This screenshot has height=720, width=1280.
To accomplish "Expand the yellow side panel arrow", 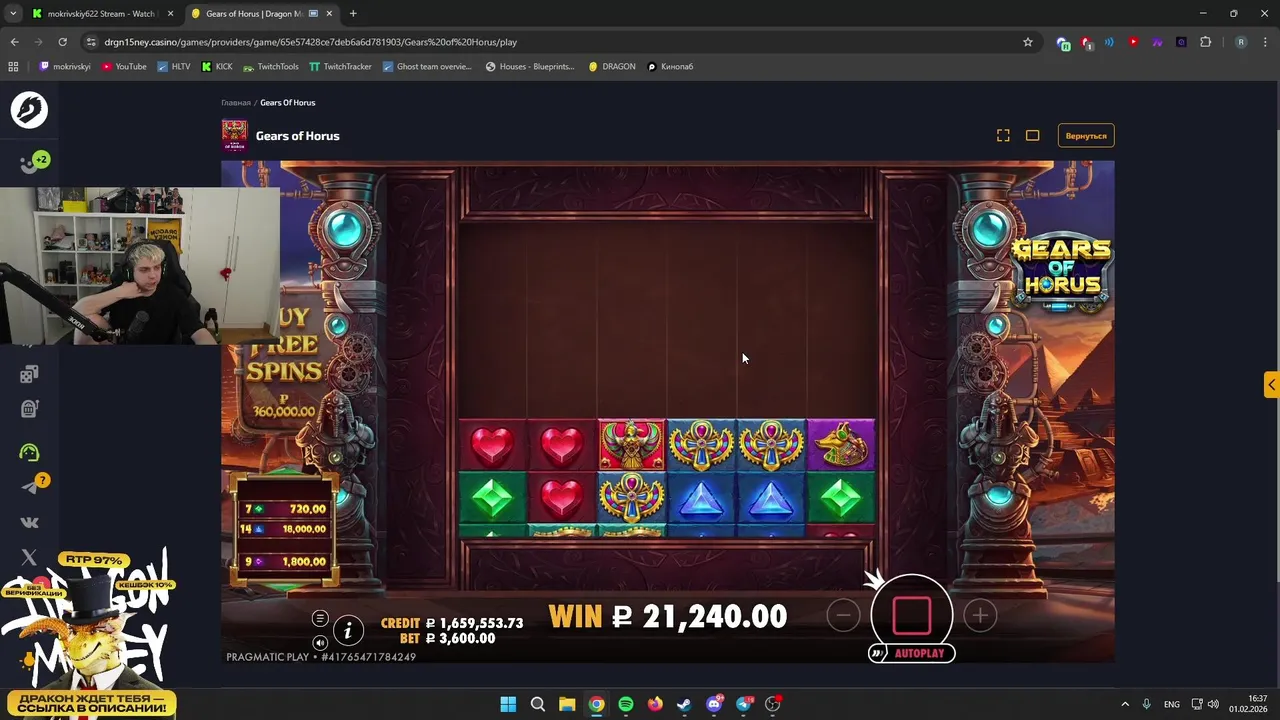I will click(1271, 384).
